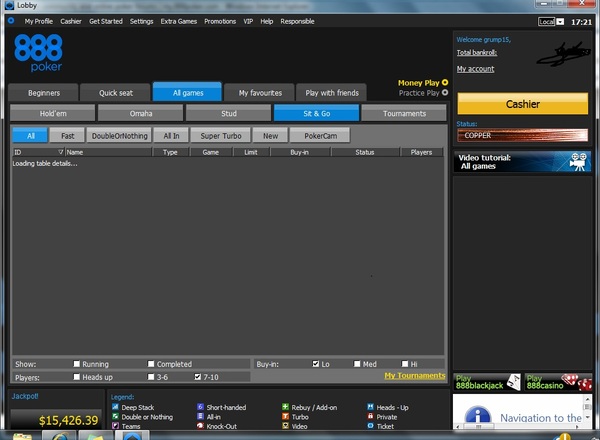
Task: Click the Ticket legend icon
Action: pyautogui.click(x=370, y=425)
